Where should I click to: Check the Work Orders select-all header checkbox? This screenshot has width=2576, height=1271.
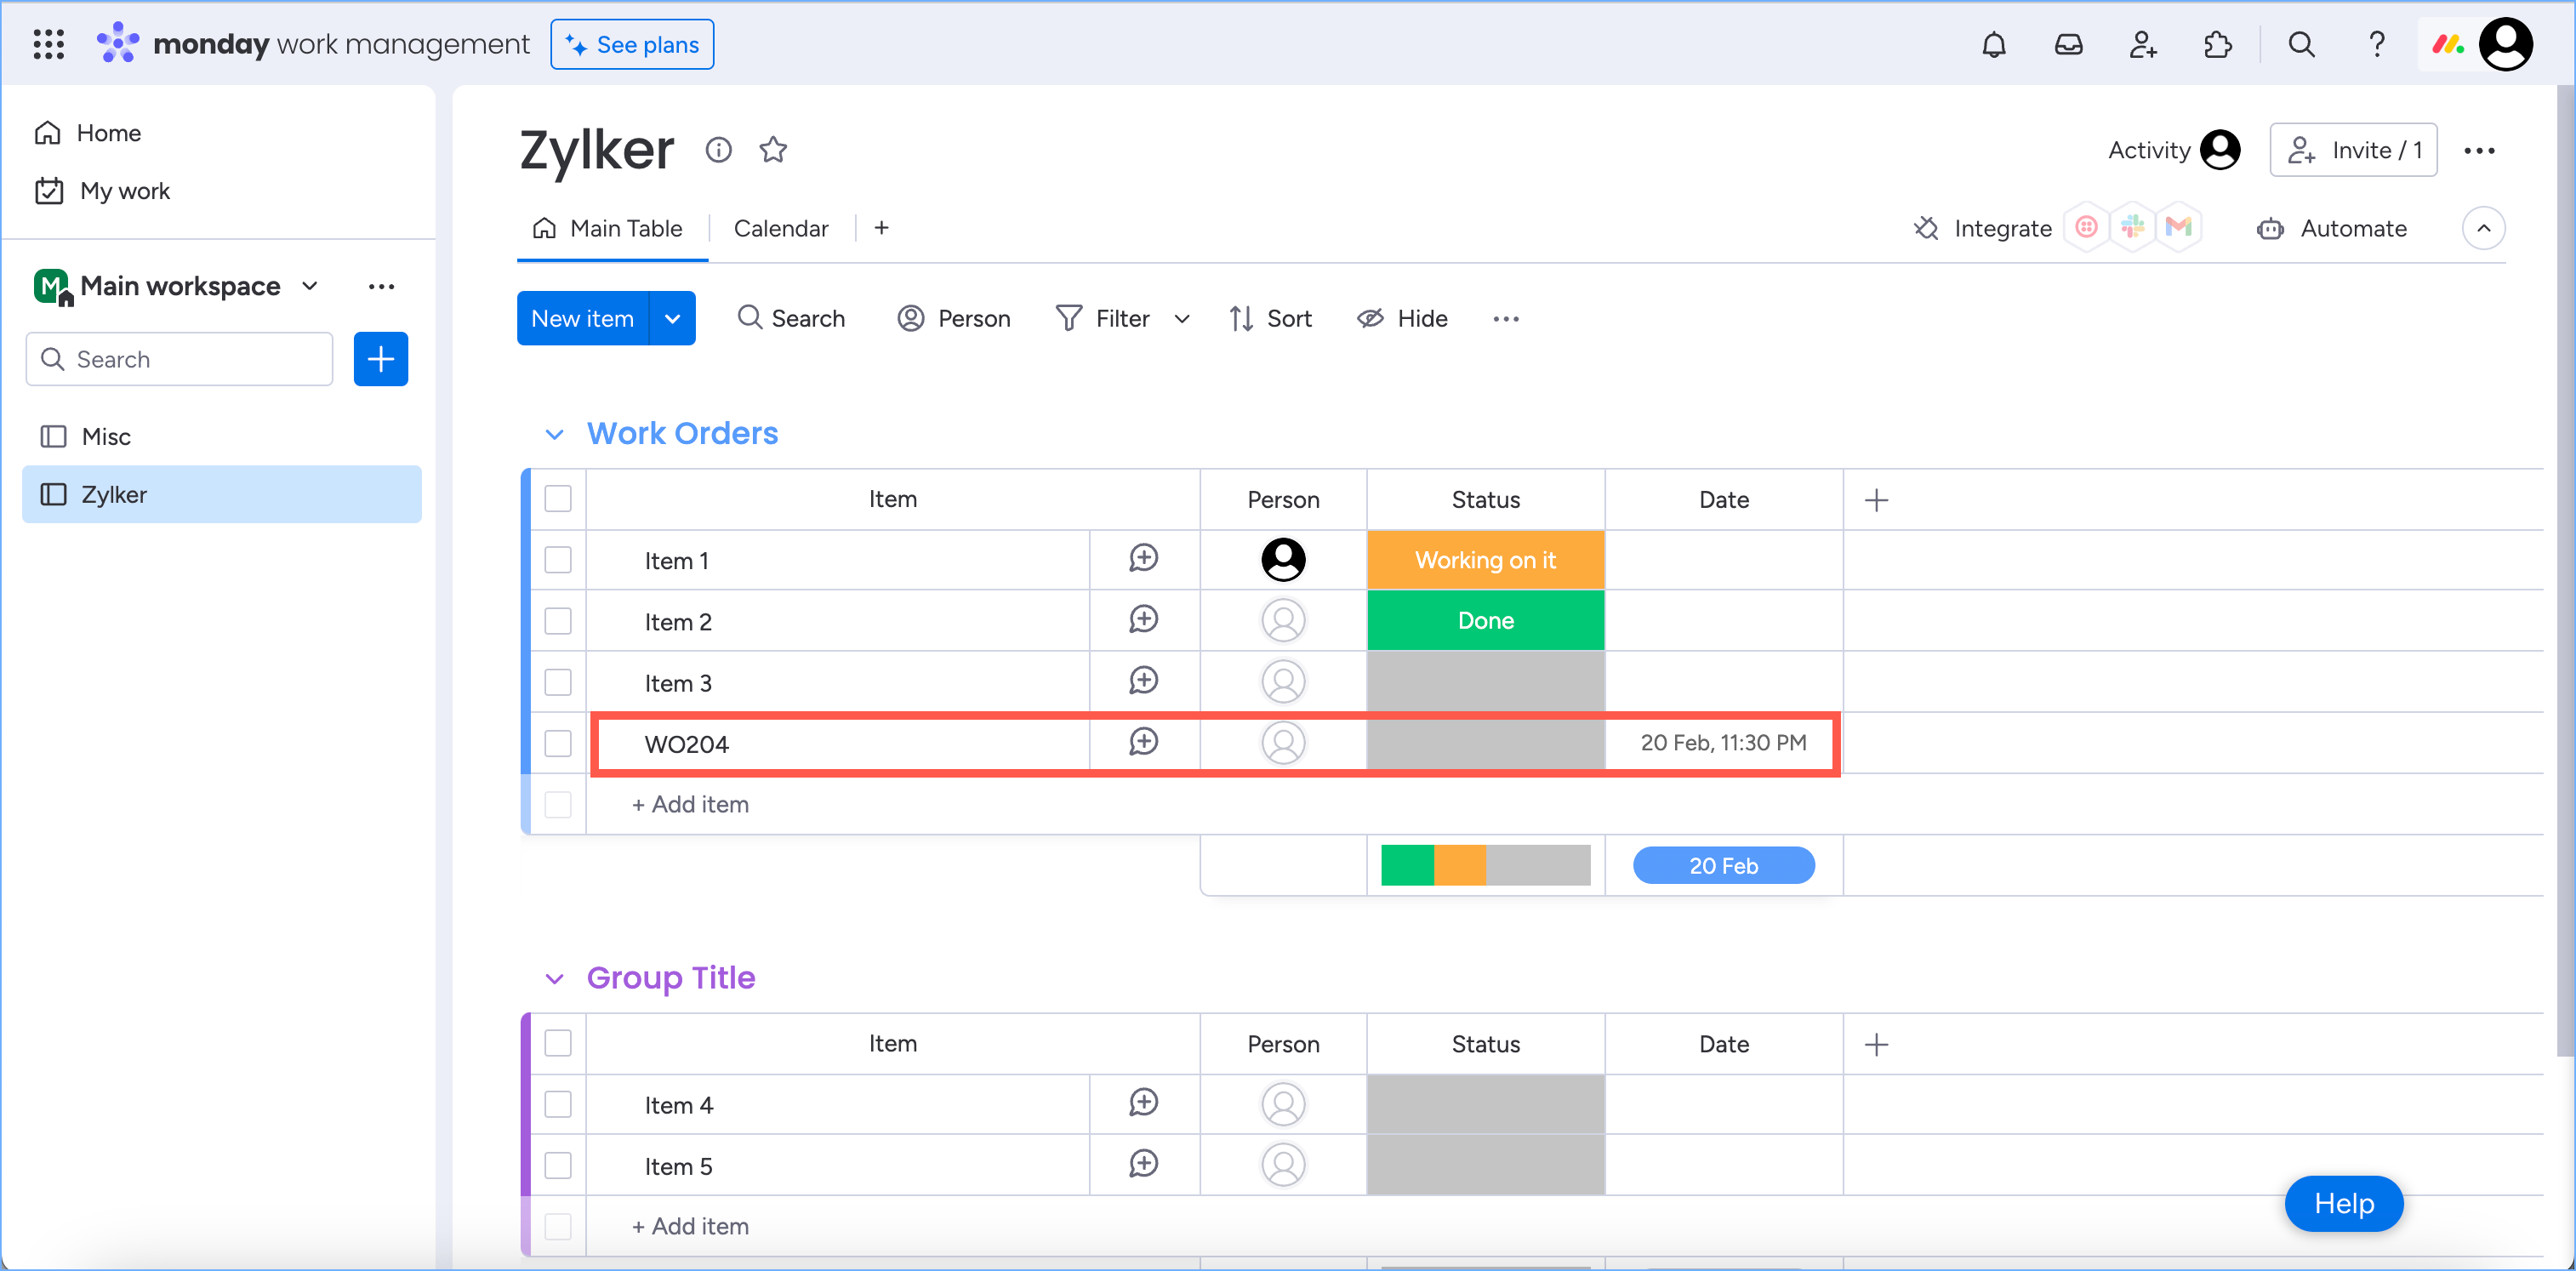(x=558, y=499)
